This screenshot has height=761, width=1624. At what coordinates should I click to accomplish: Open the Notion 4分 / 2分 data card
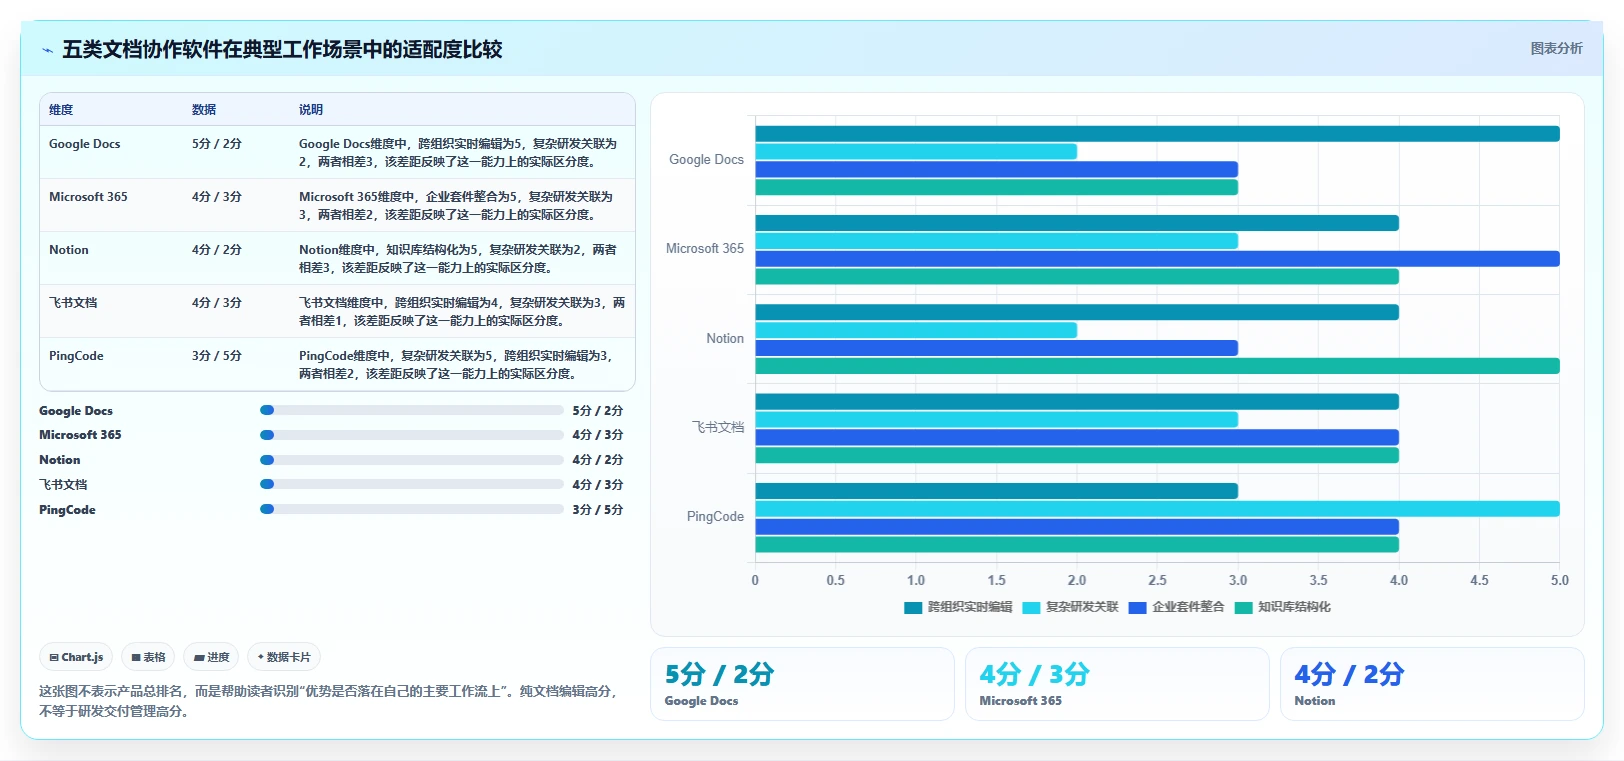point(1432,684)
